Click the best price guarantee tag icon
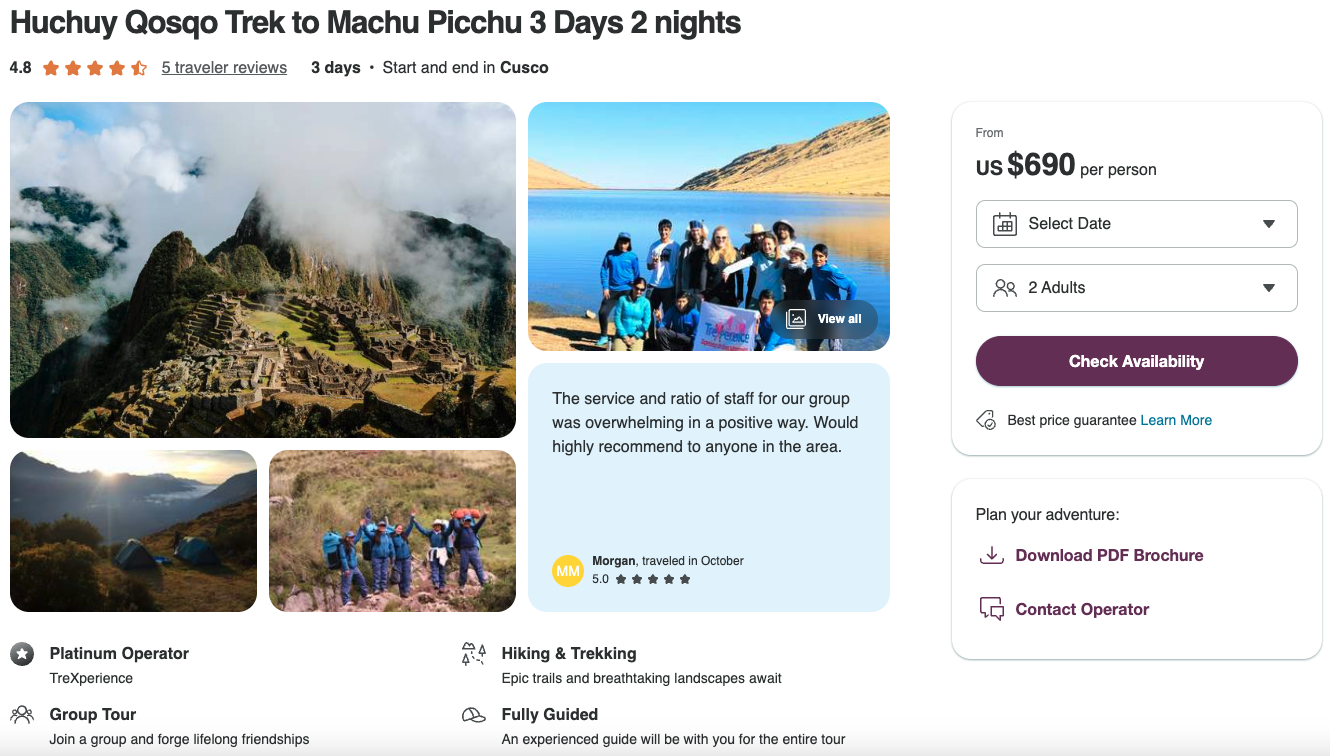The width and height of the screenshot is (1330, 756). (x=986, y=420)
